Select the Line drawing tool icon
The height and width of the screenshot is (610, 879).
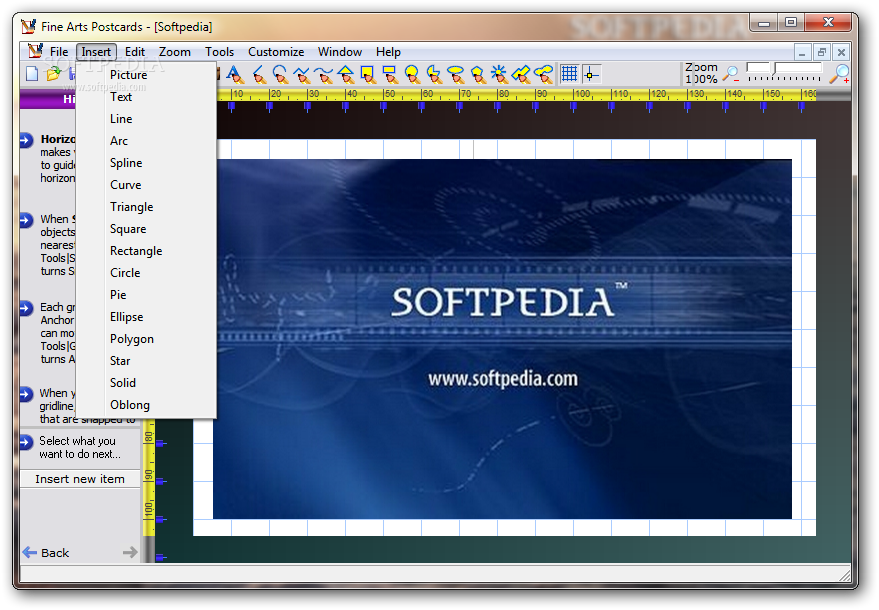258,74
